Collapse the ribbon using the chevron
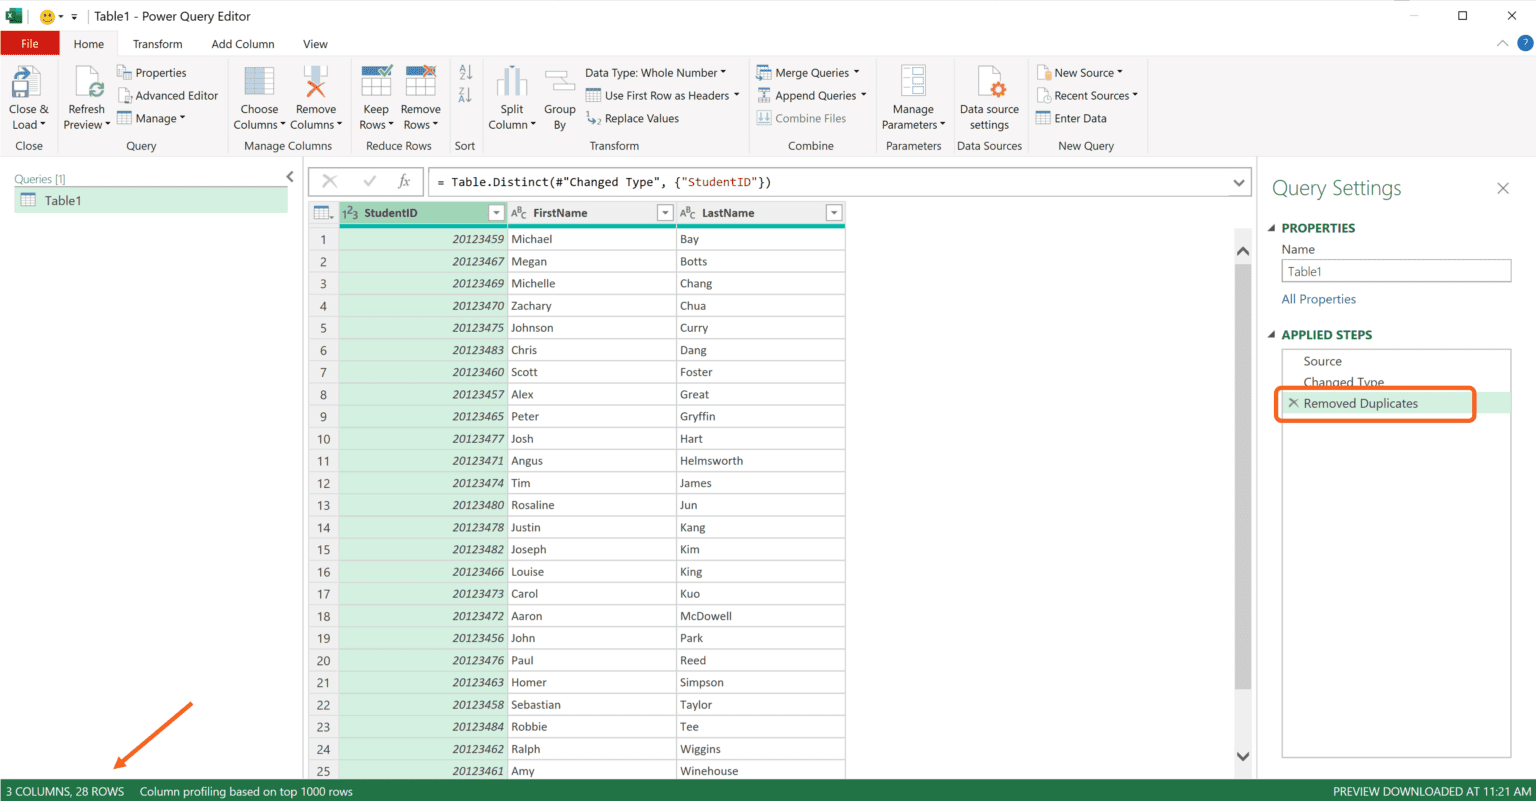The width and height of the screenshot is (1536, 801). pyautogui.click(x=1502, y=43)
